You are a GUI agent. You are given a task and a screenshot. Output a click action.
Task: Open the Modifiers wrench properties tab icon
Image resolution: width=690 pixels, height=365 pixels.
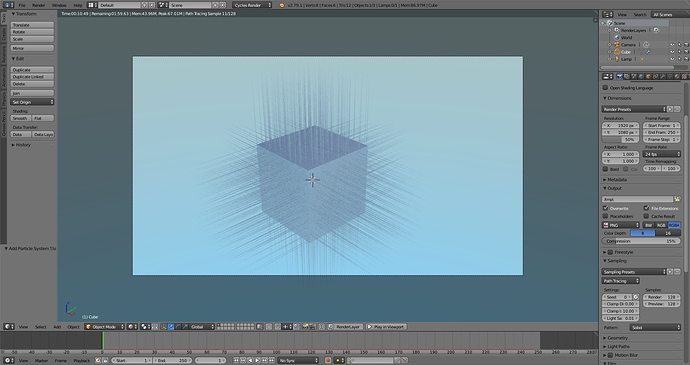click(662, 77)
